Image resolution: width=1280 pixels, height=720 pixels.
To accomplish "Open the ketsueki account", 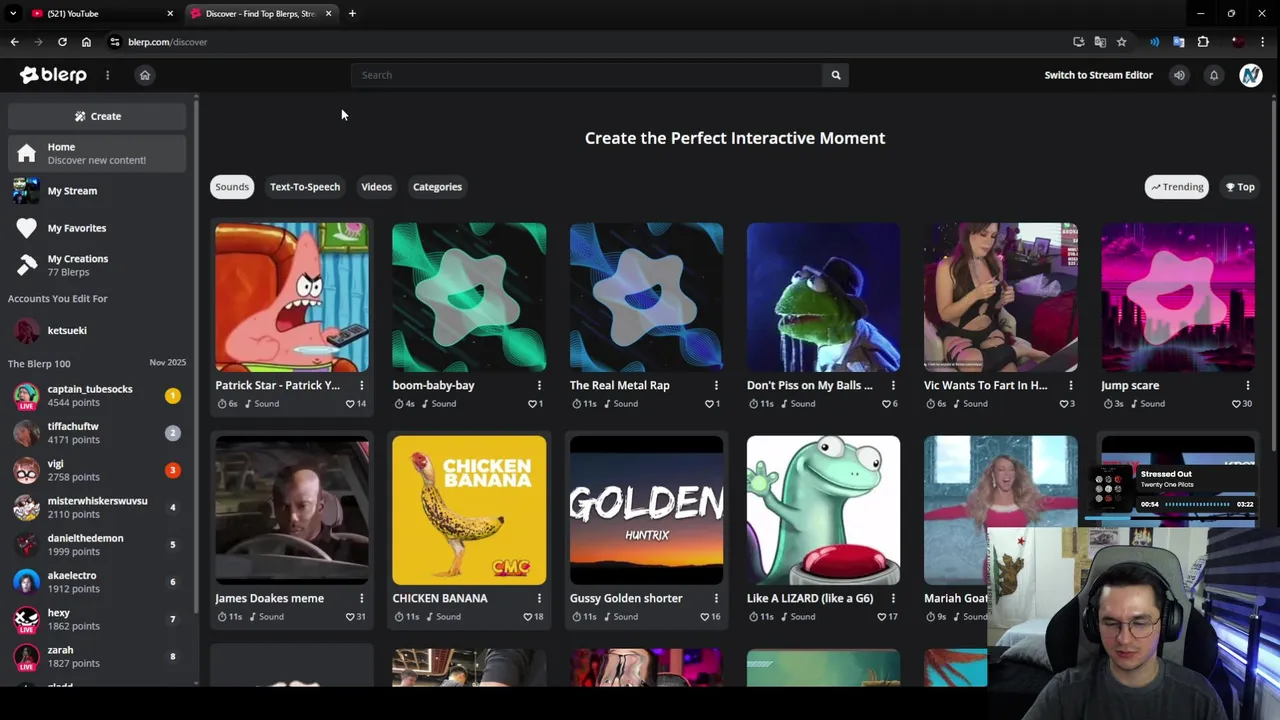I will [x=97, y=330].
